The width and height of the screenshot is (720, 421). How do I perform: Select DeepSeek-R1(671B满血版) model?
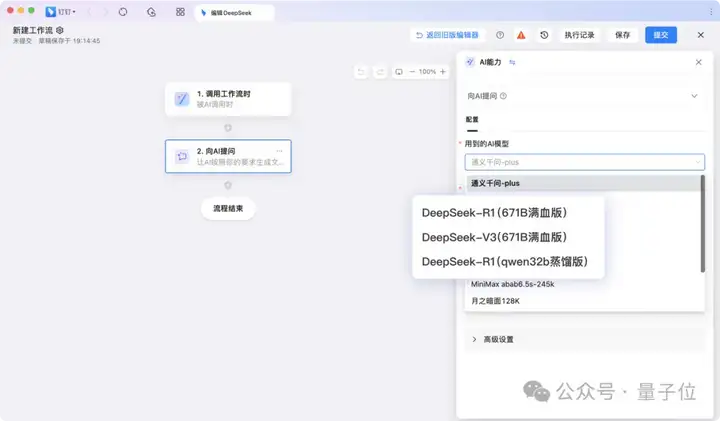(494, 213)
